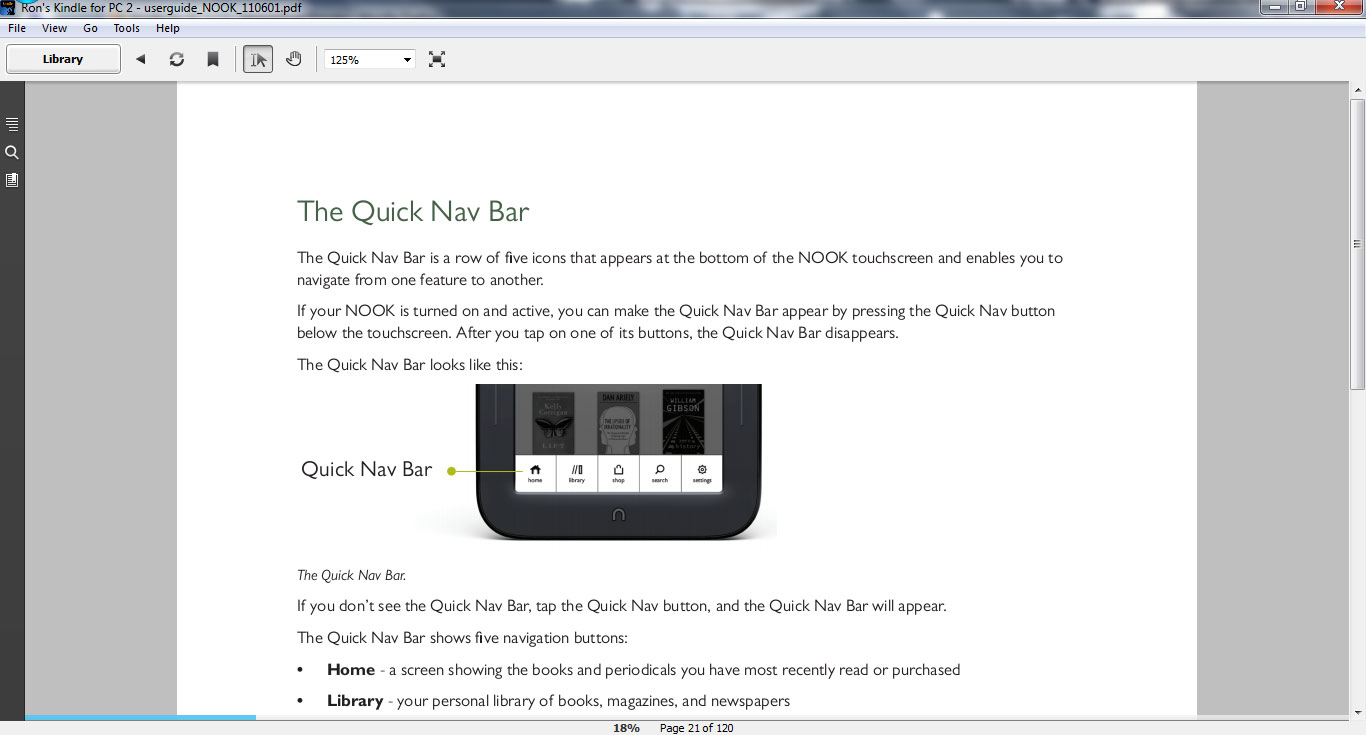The width and height of the screenshot is (1366, 735).
Task: Open the search panel in the left sidebar
Action: coord(12,152)
